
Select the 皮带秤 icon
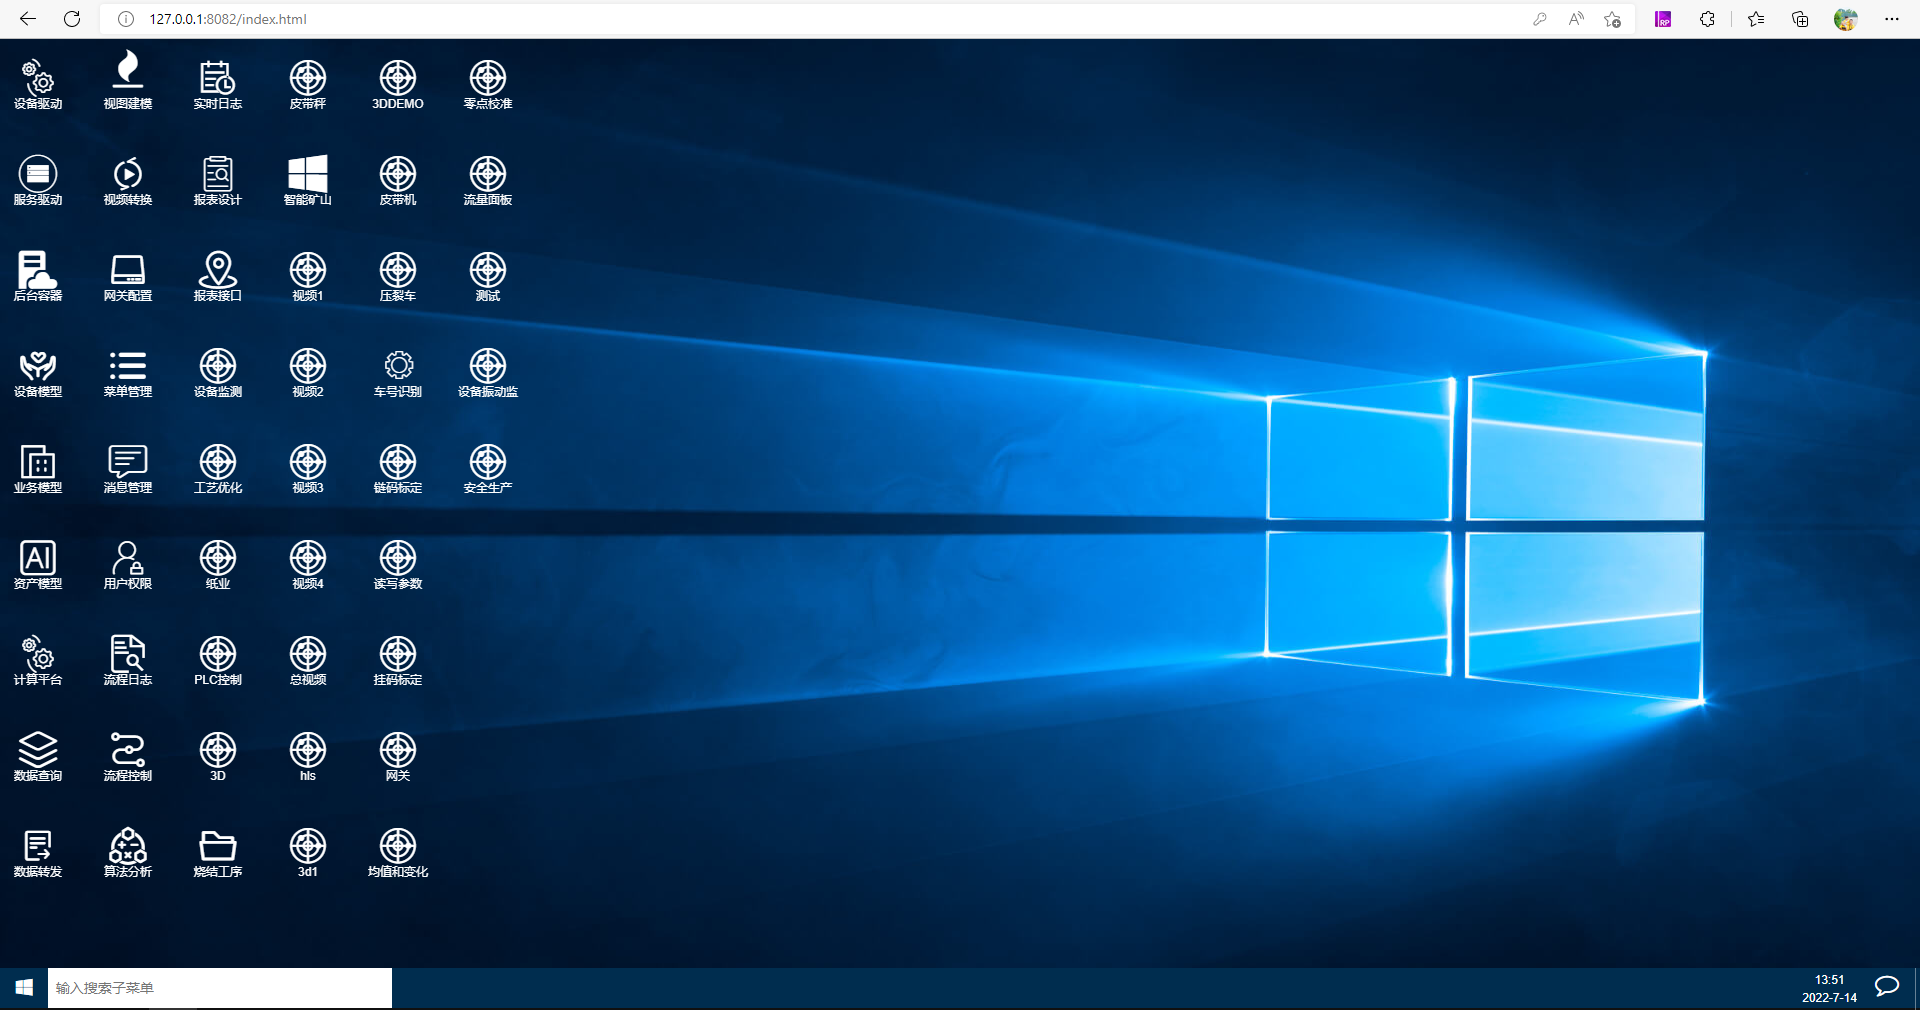tap(308, 84)
